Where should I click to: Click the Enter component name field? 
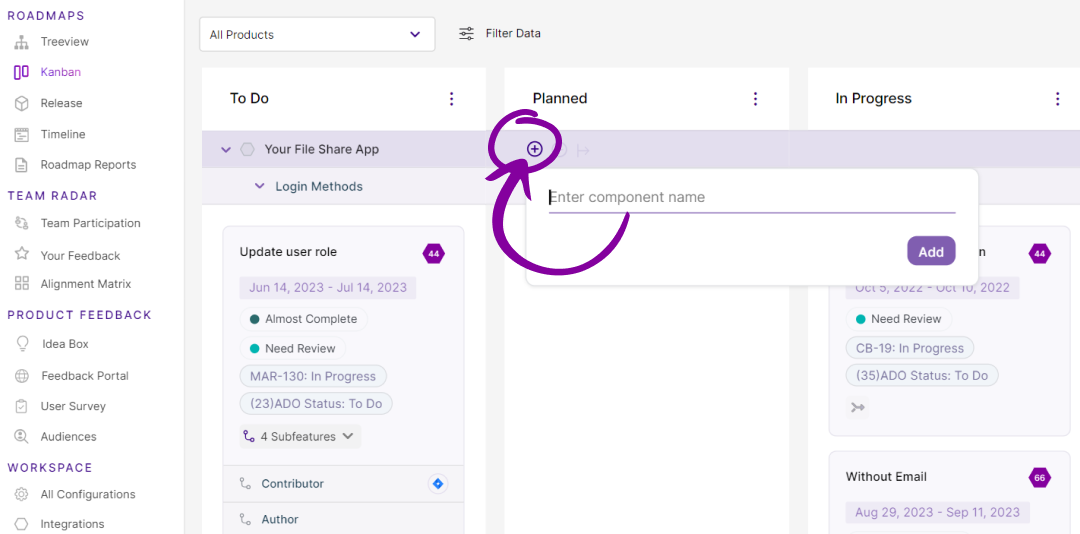tap(751, 198)
